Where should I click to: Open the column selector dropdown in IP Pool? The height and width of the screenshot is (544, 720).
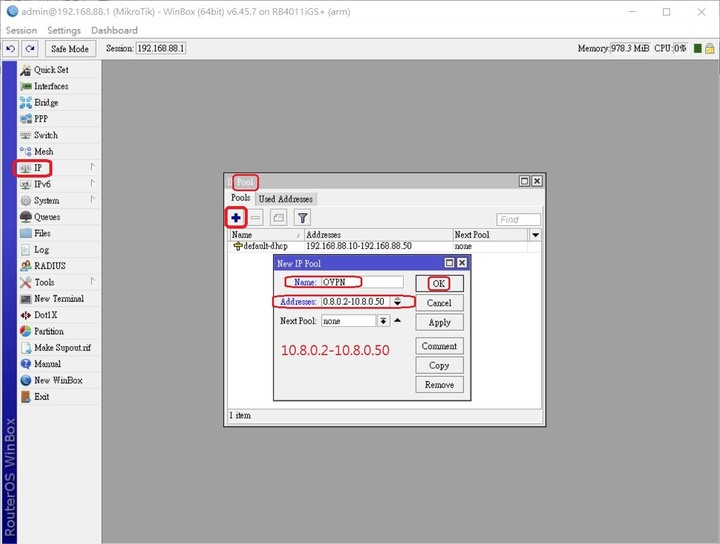click(535, 235)
